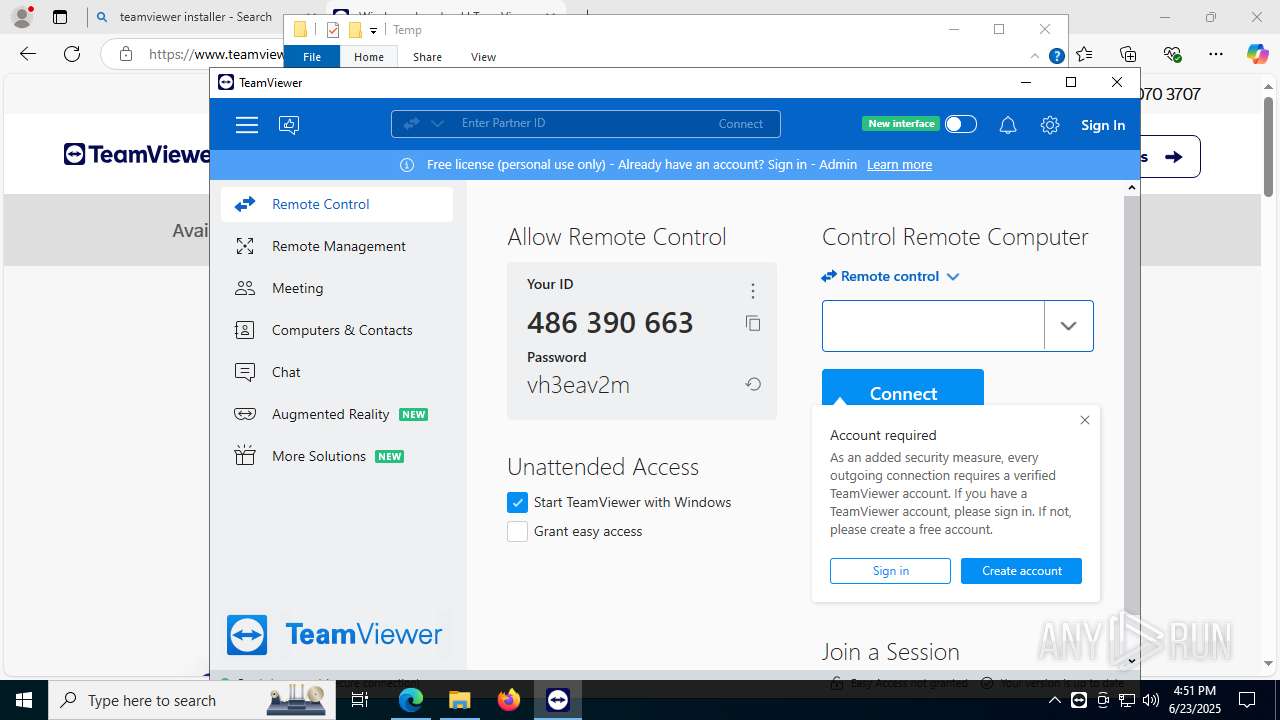Image resolution: width=1280 pixels, height=720 pixels.
Task: Click the scroll down arrow in TeamViewer
Action: 1132,661
